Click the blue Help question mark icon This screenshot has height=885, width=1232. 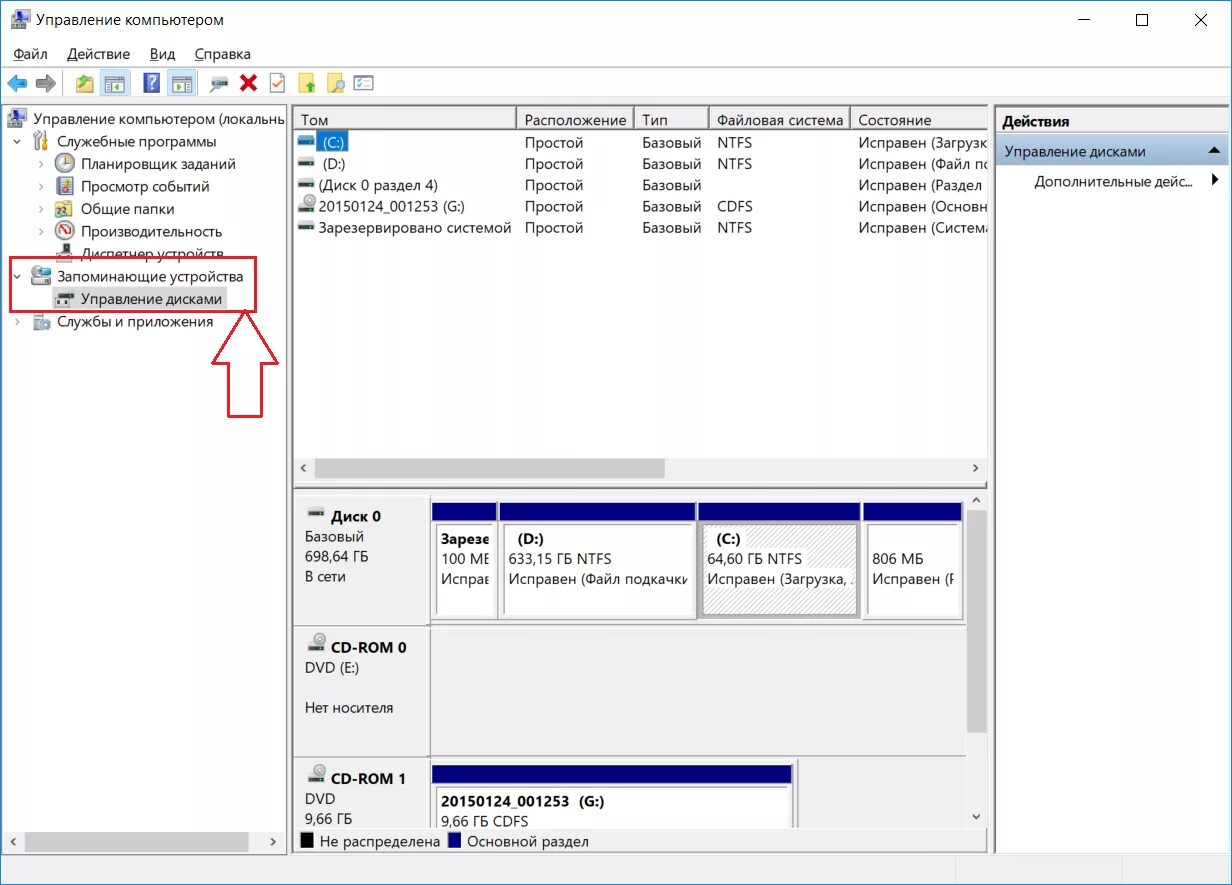pyautogui.click(x=152, y=83)
